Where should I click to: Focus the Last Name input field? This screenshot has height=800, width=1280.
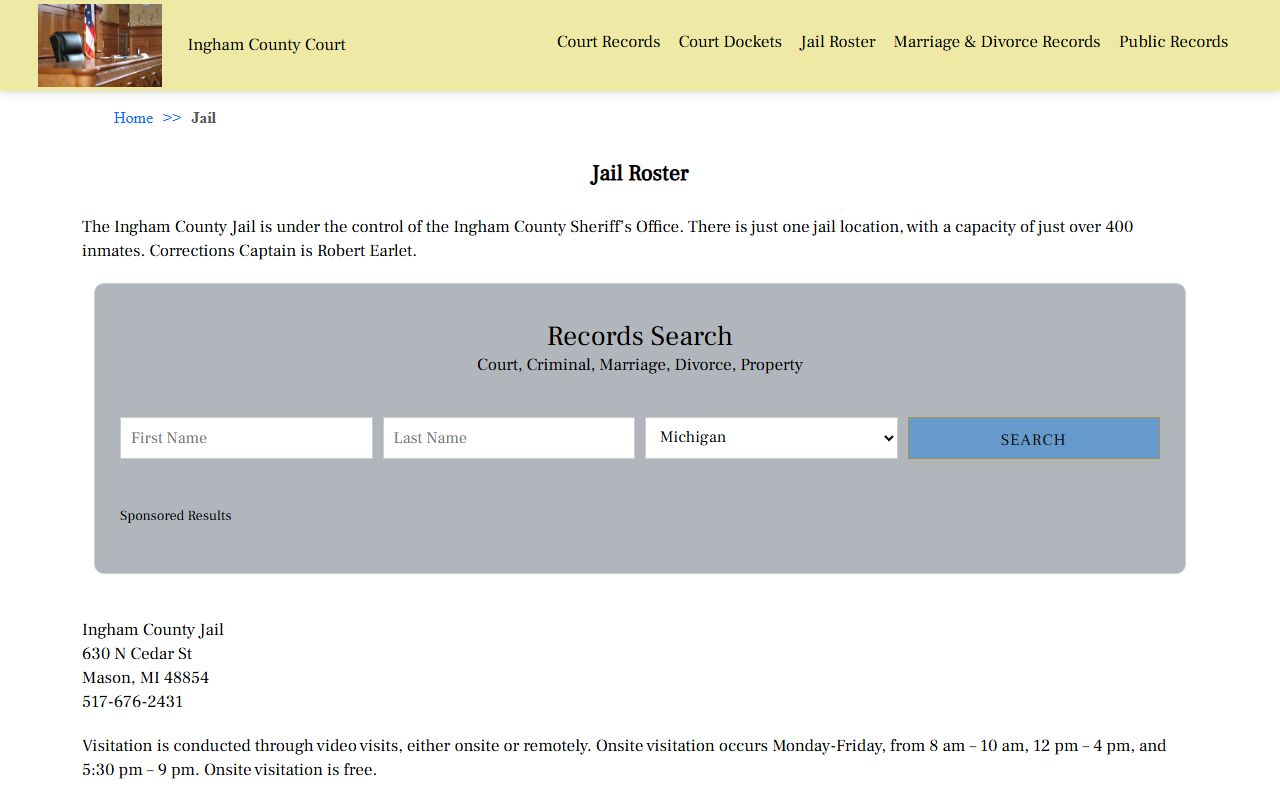[509, 438]
